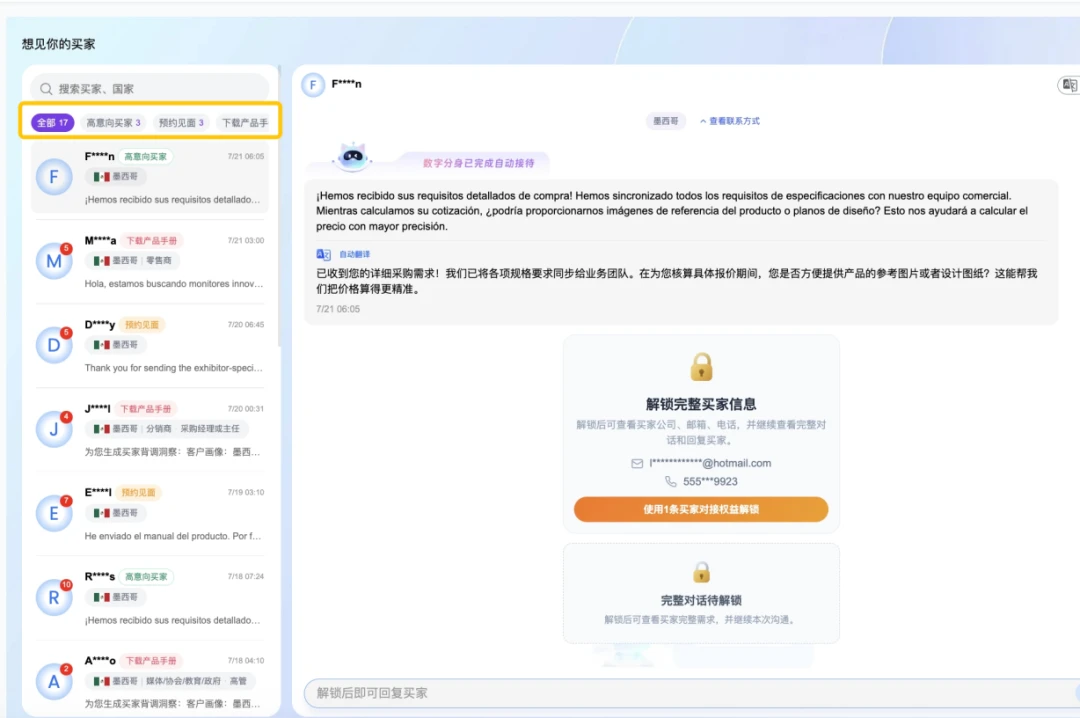
Task: Open E****l buyer avatar
Action: point(54,513)
